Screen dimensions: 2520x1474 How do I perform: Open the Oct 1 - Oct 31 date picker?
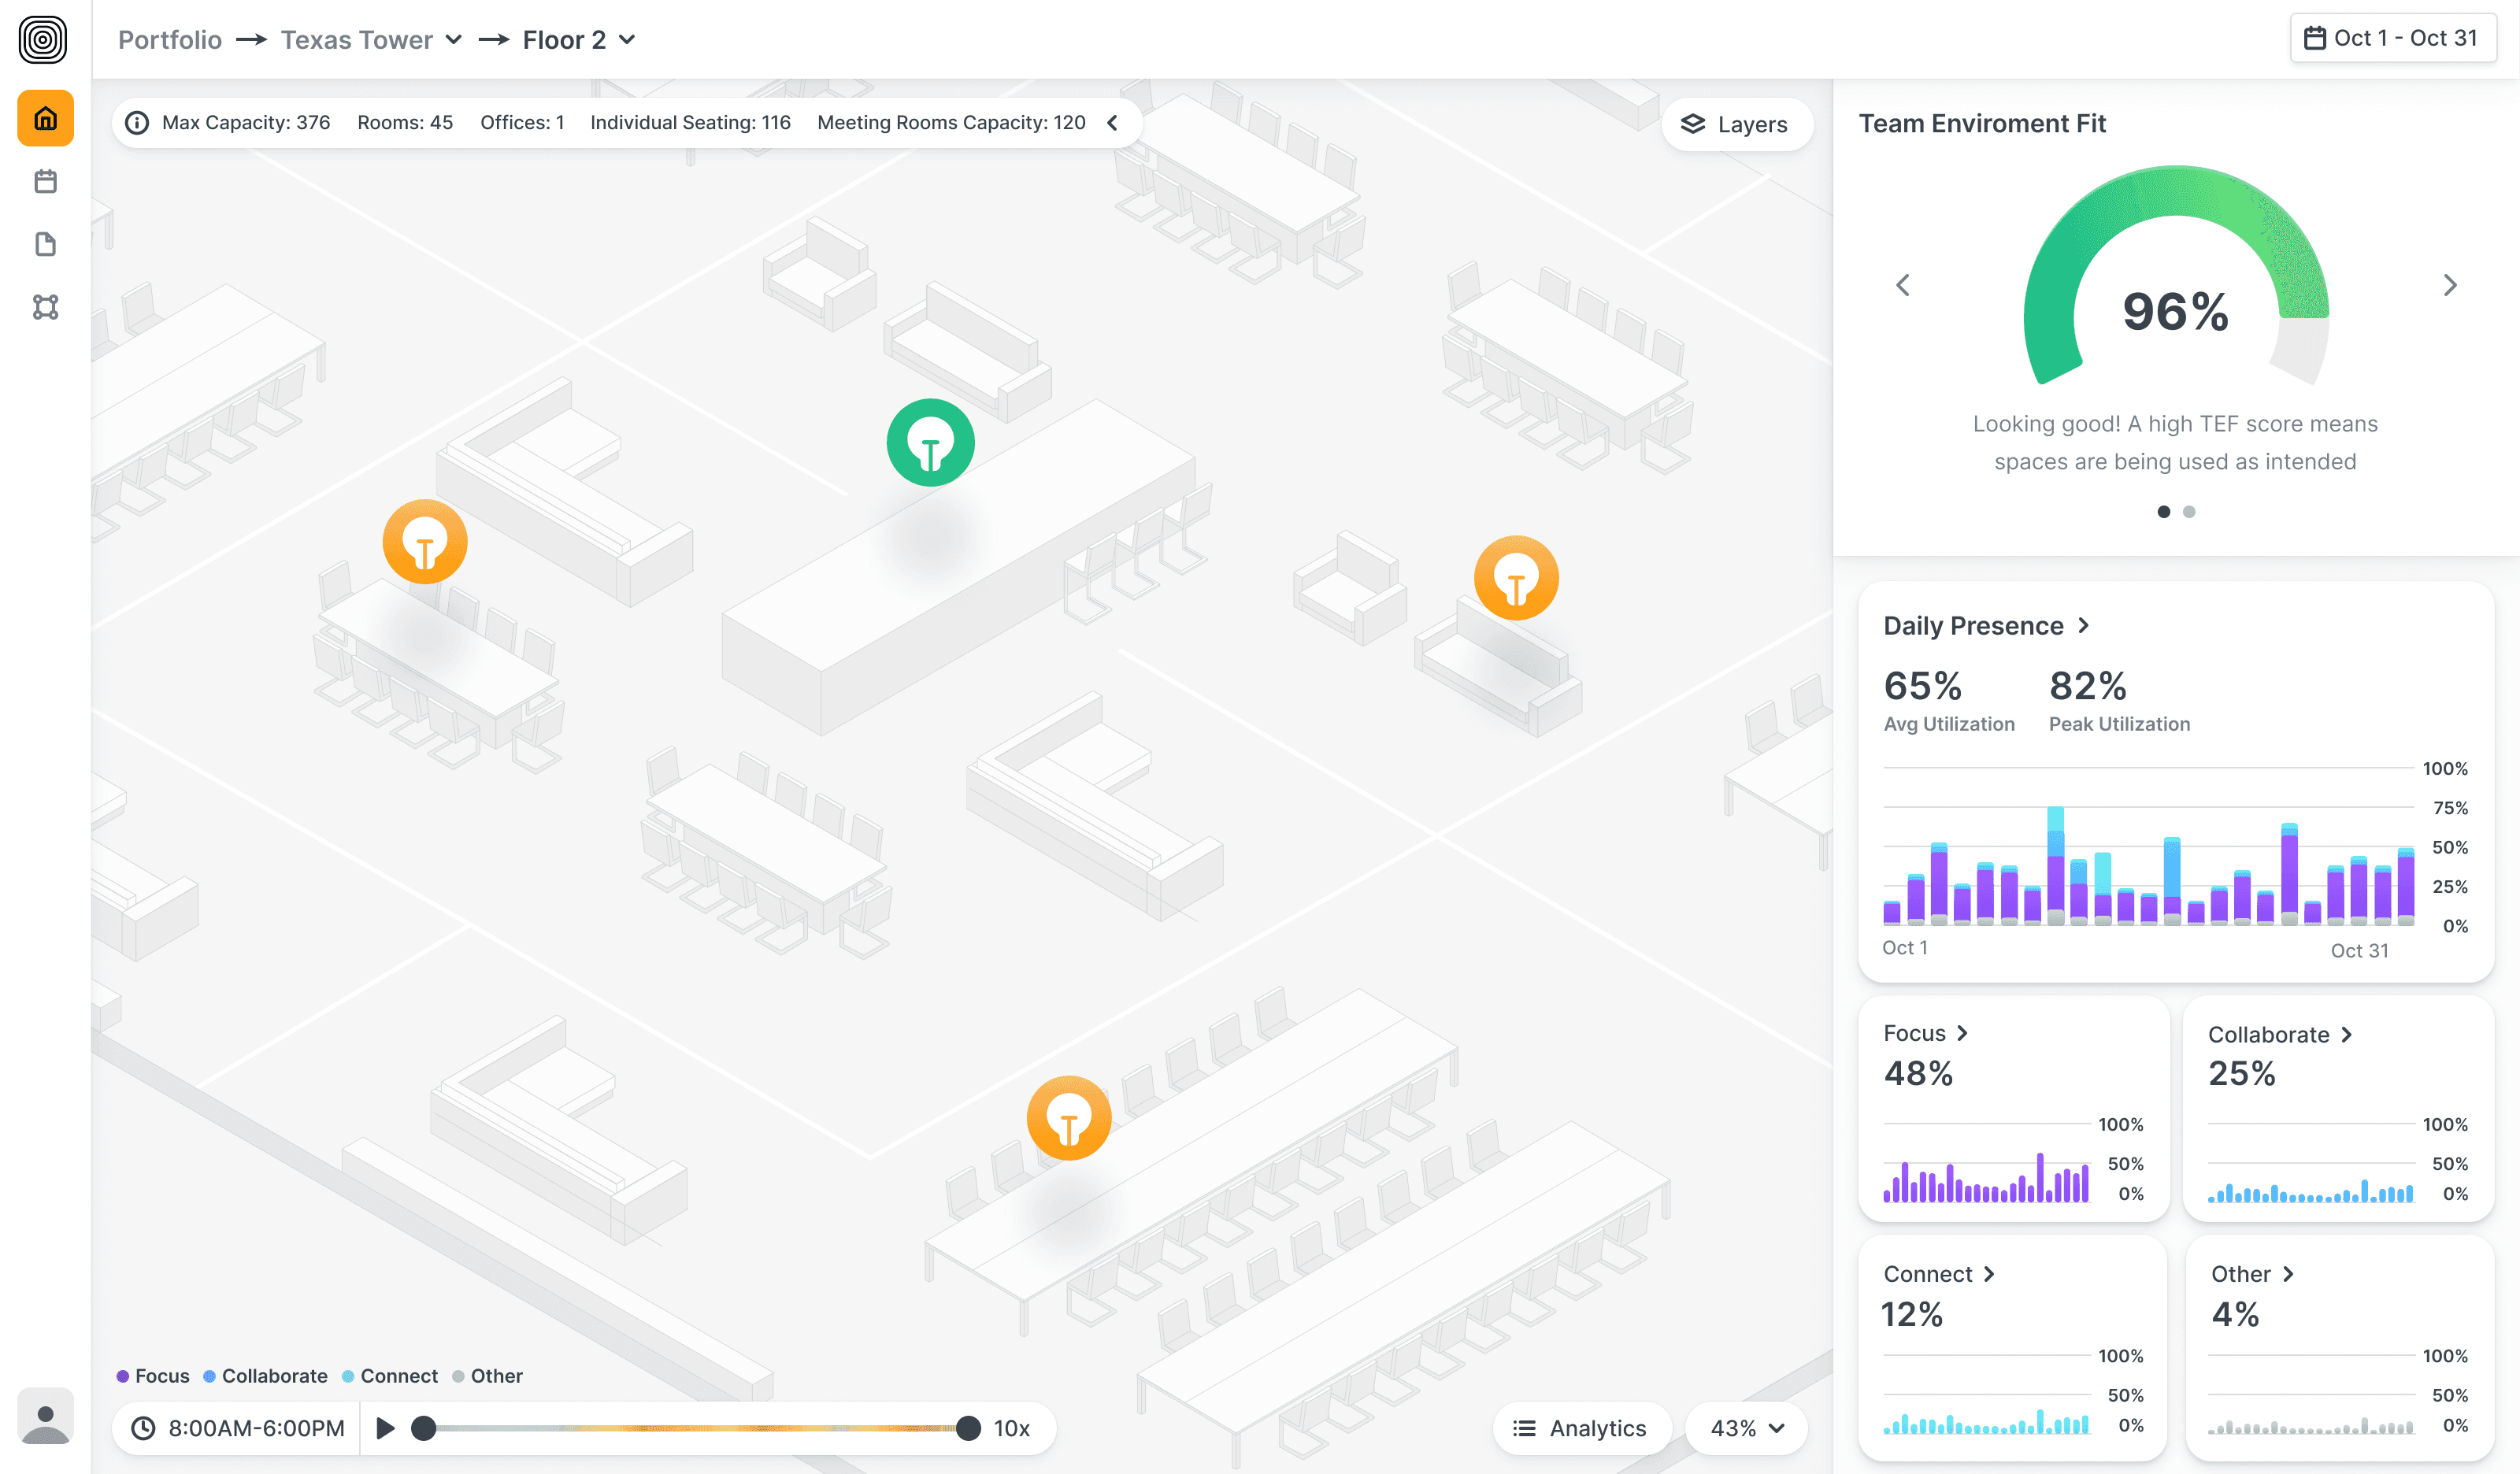[2392, 38]
